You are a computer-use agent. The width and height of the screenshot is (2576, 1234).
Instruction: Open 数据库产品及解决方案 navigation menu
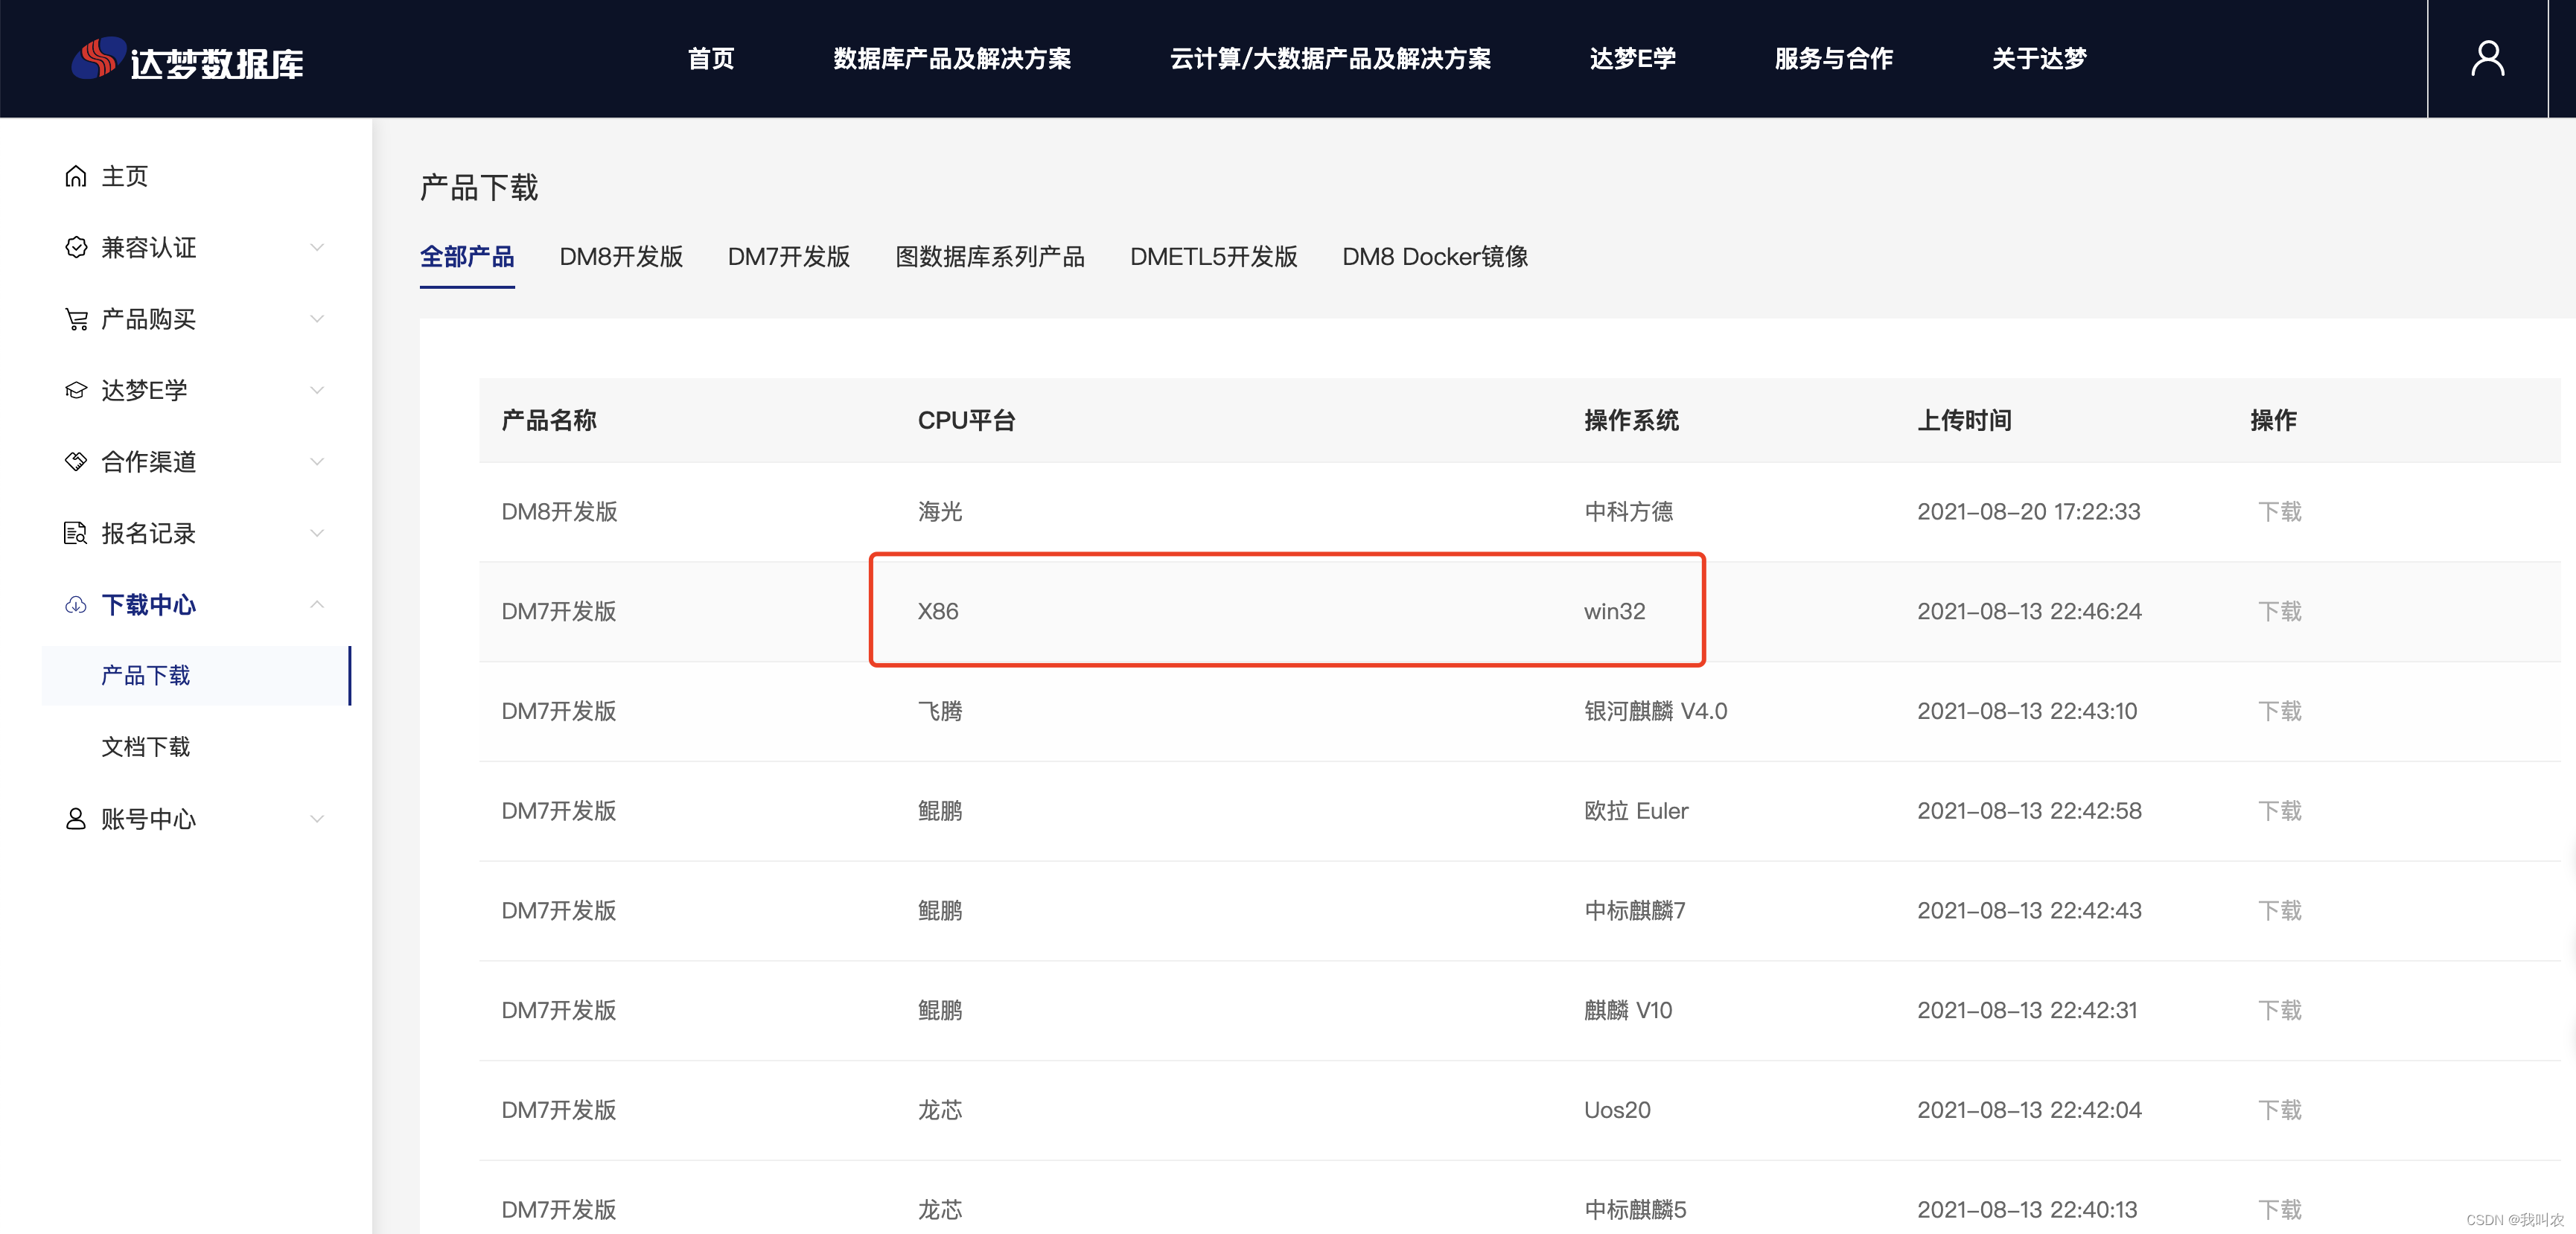tap(952, 59)
